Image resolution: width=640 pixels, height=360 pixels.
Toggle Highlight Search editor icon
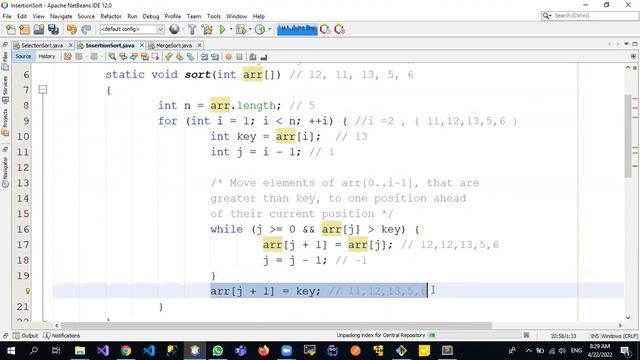pyautogui.click(x=144, y=57)
